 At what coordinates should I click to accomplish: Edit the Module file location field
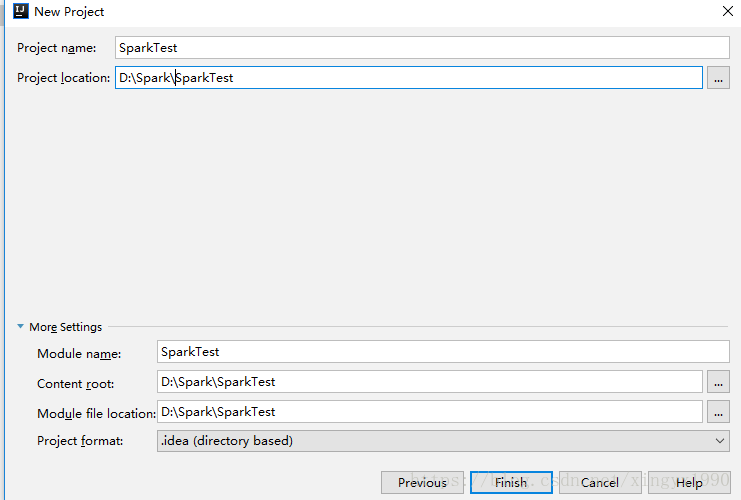coord(430,412)
